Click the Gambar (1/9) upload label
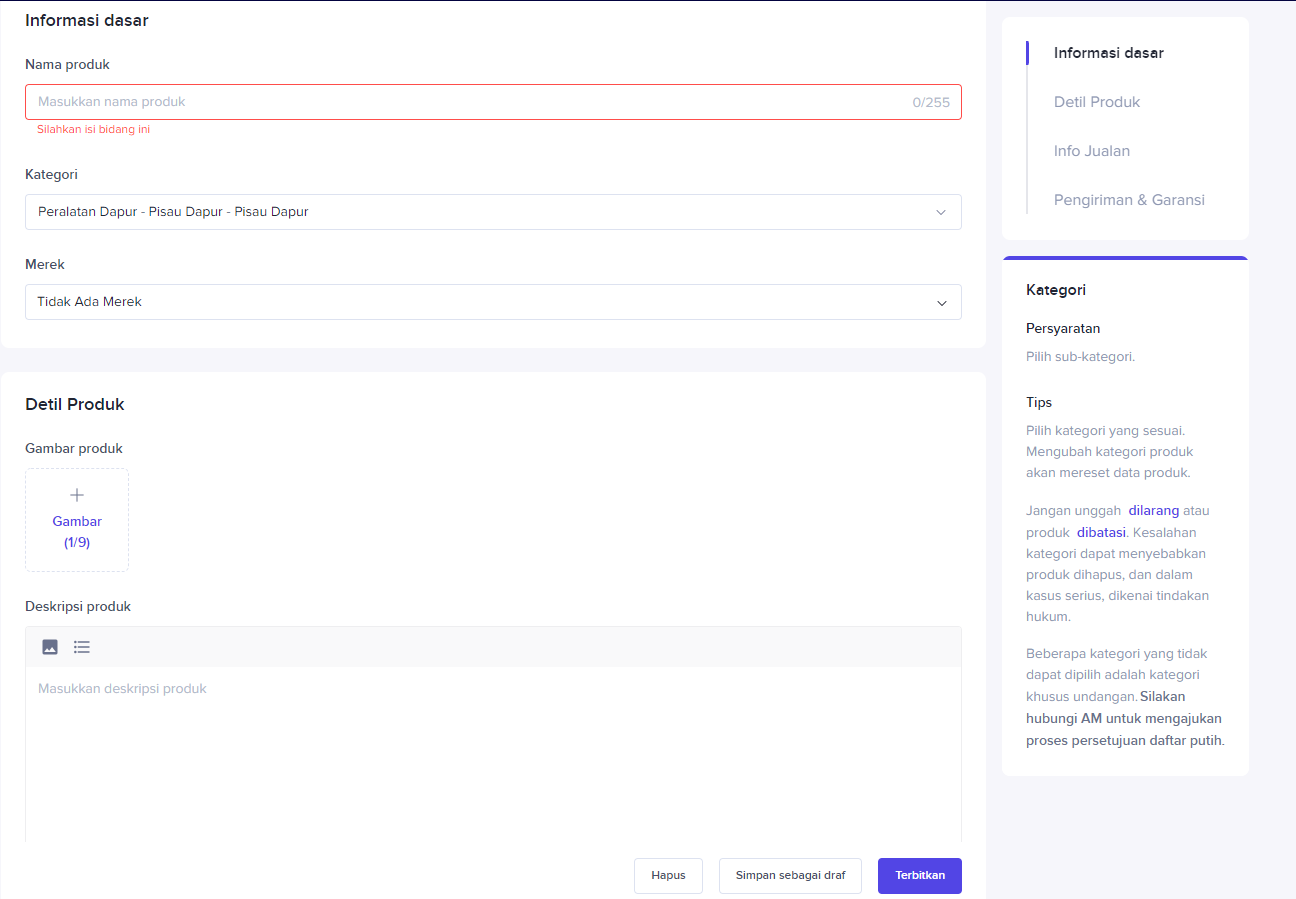Viewport: 1296px width, 899px height. (77, 531)
